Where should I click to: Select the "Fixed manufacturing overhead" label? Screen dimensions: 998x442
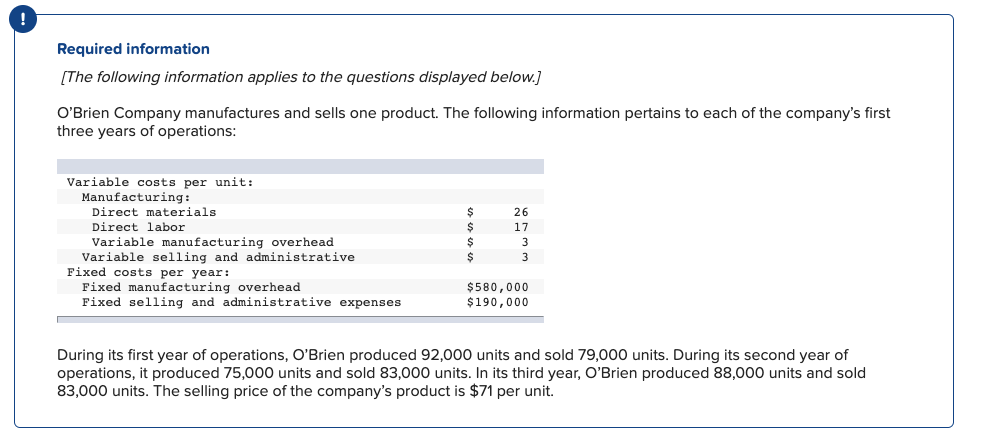[191, 287]
